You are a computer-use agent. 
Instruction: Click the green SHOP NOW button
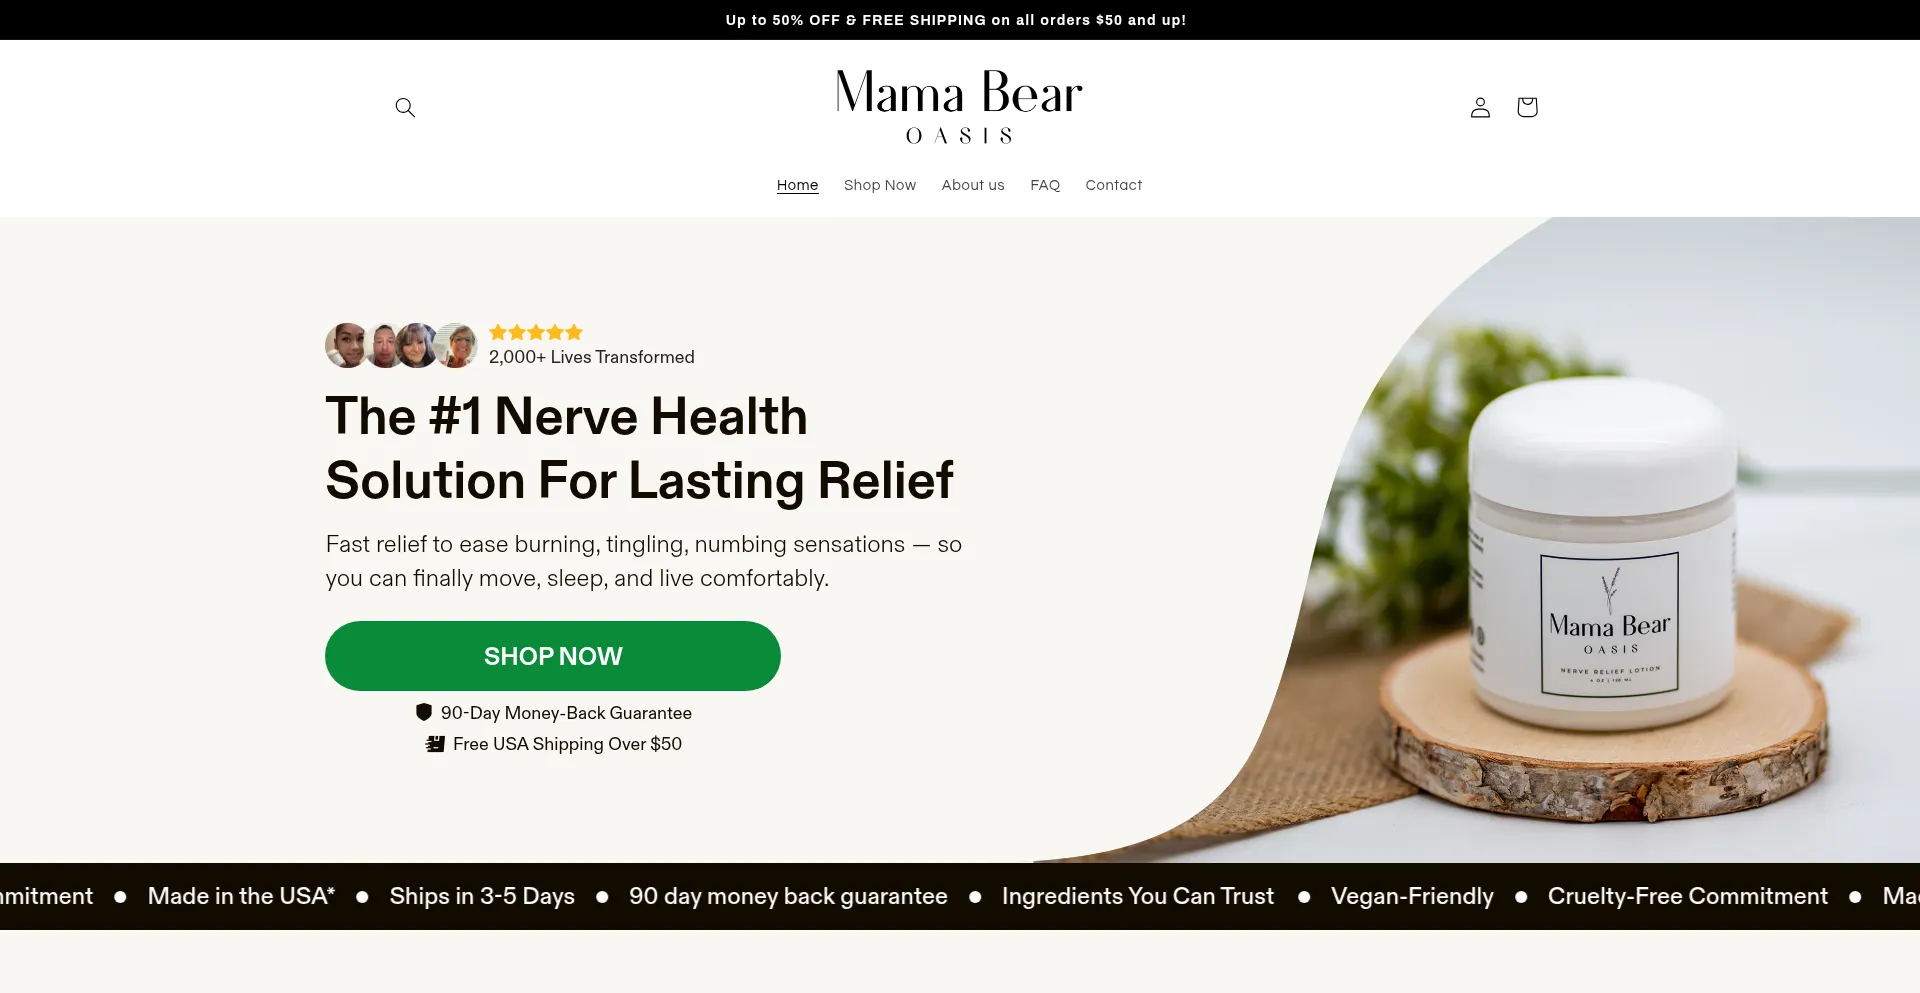(553, 656)
